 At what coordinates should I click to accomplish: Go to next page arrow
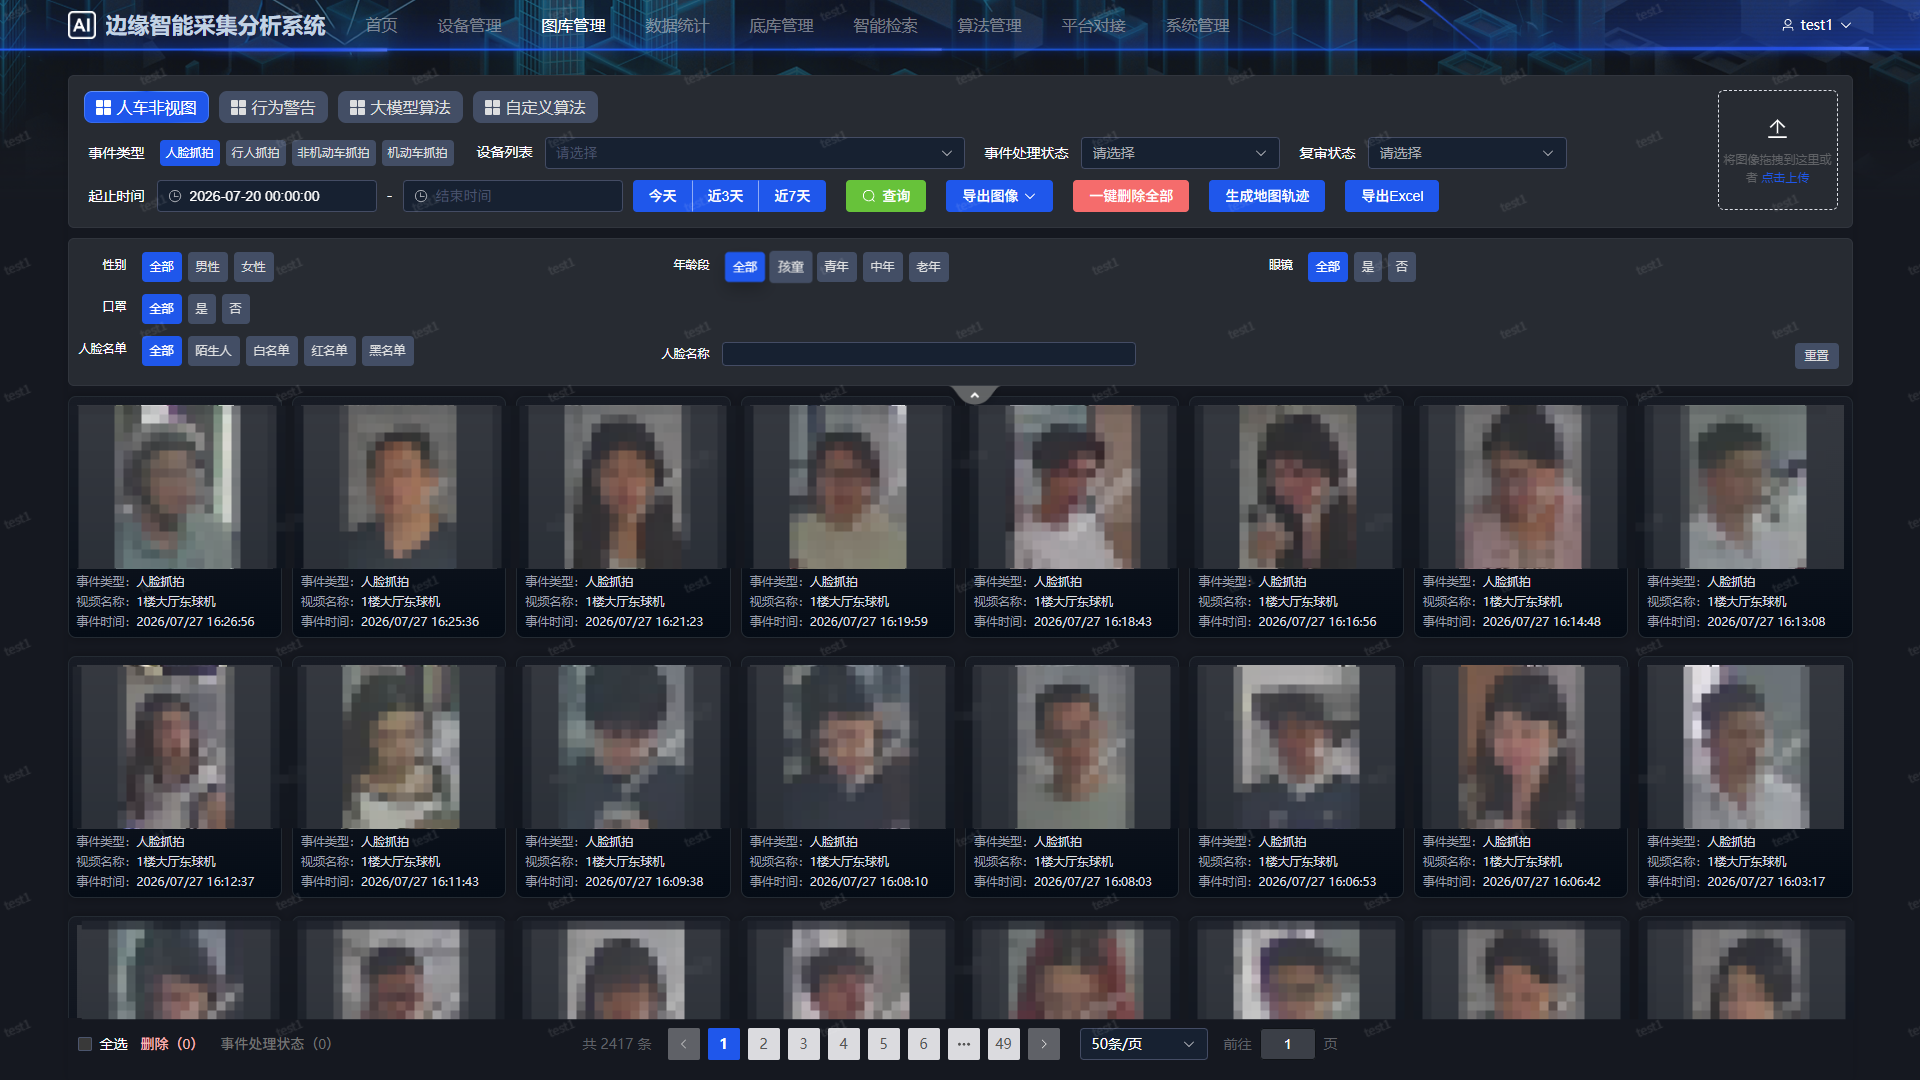[x=1044, y=1044]
